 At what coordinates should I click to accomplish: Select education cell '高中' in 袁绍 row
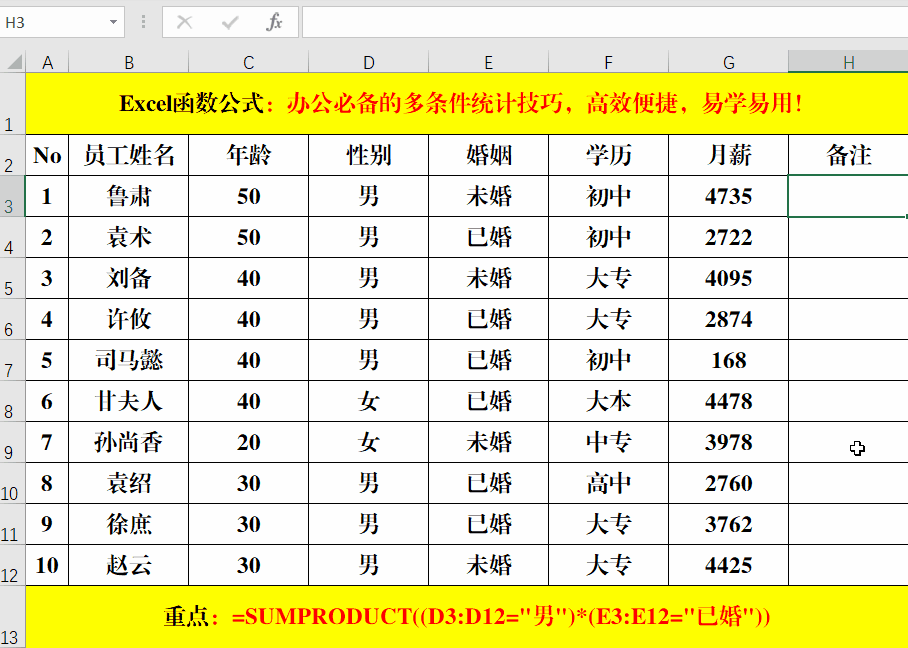pyautogui.click(x=608, y=483)
